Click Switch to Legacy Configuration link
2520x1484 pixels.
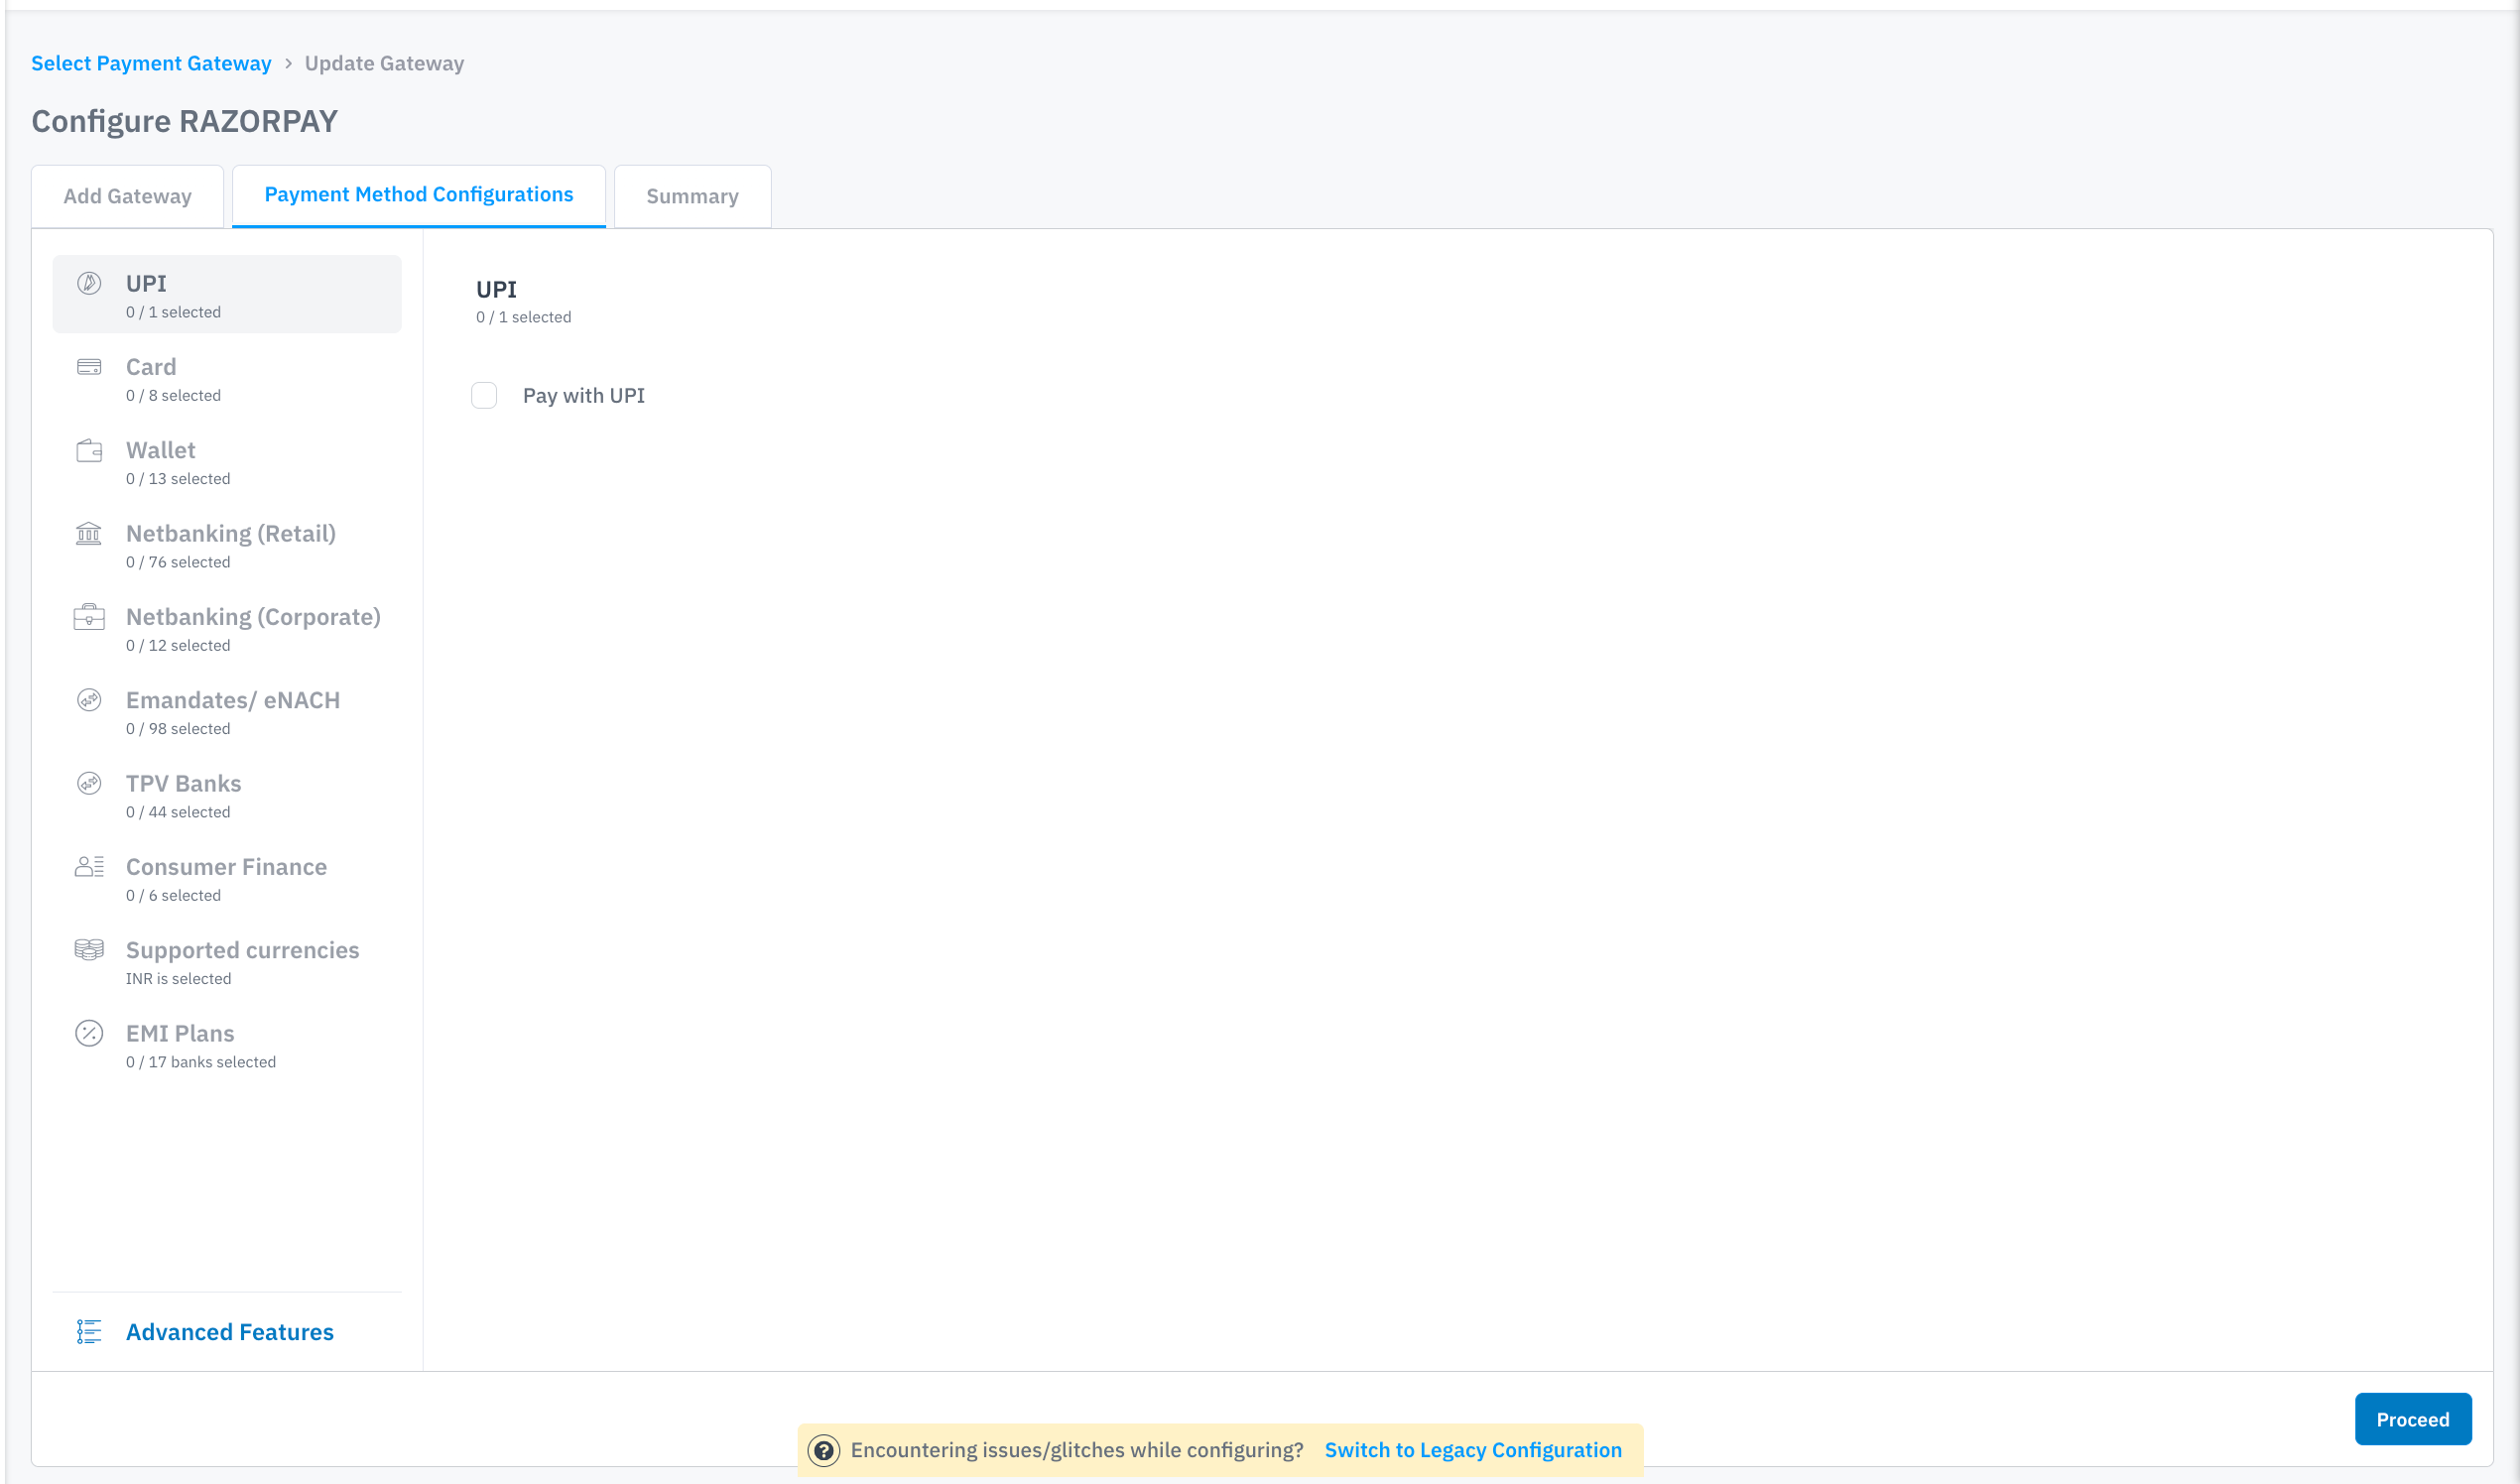(1472, 1450)
